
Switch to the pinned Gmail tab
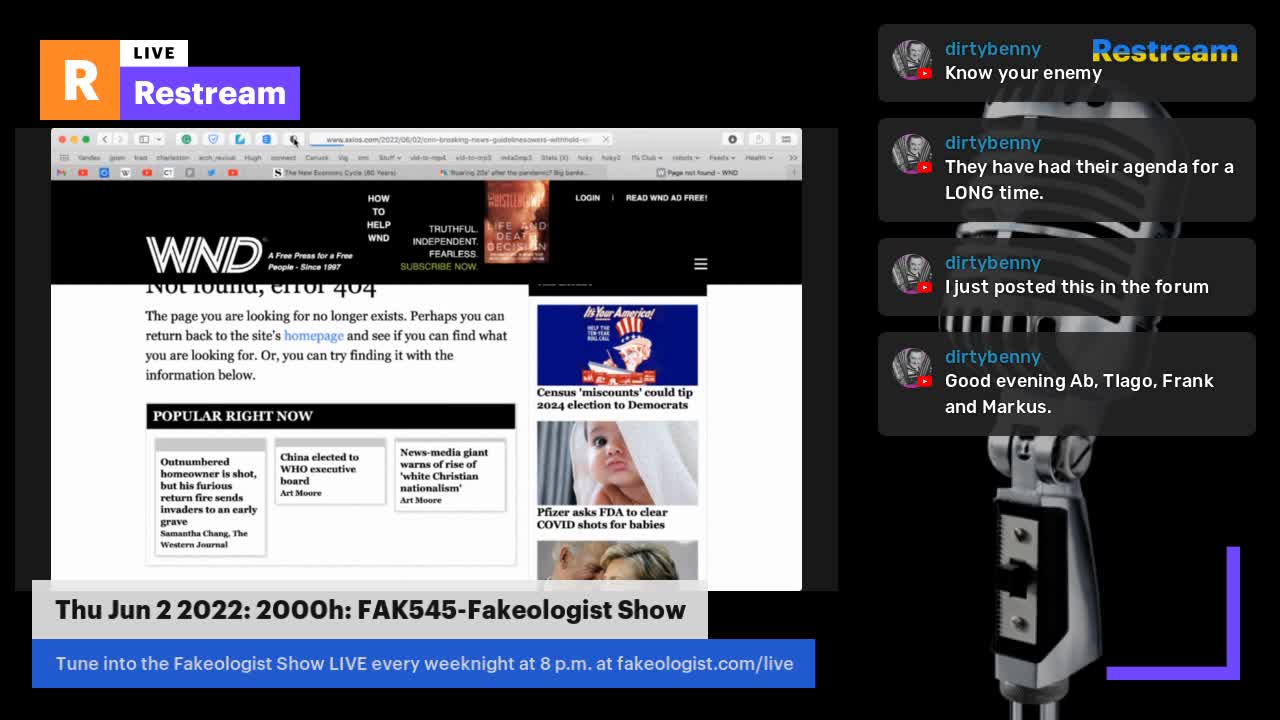(62, 173)
